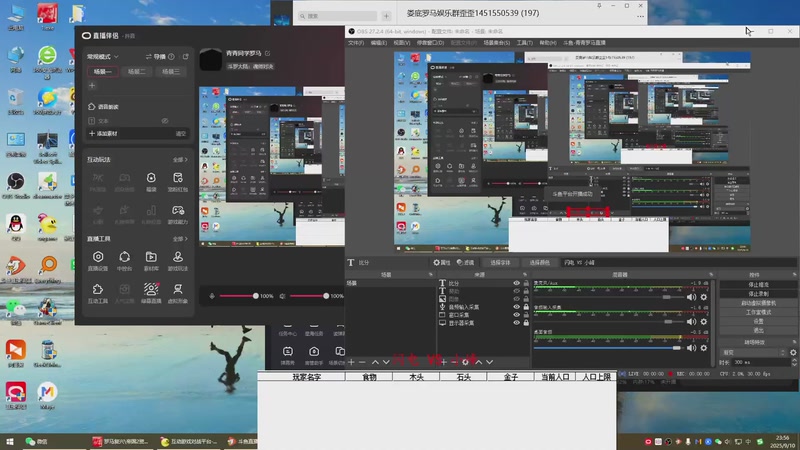Image resolution: width=800 pixels, height=450 pixels.
Task: Expand 全部 next to 互动玩法
Action: tap(180, 160)
